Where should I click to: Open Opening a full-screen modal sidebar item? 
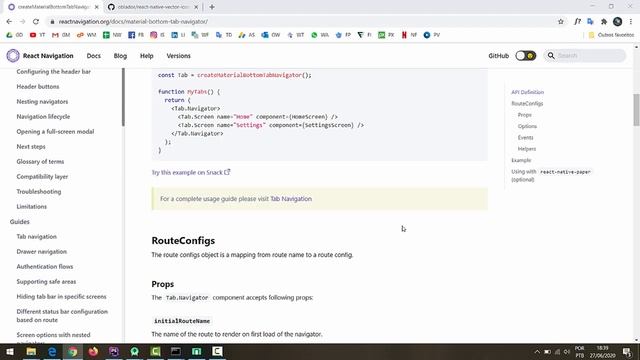pyautogui.click(x=55, y=131)
